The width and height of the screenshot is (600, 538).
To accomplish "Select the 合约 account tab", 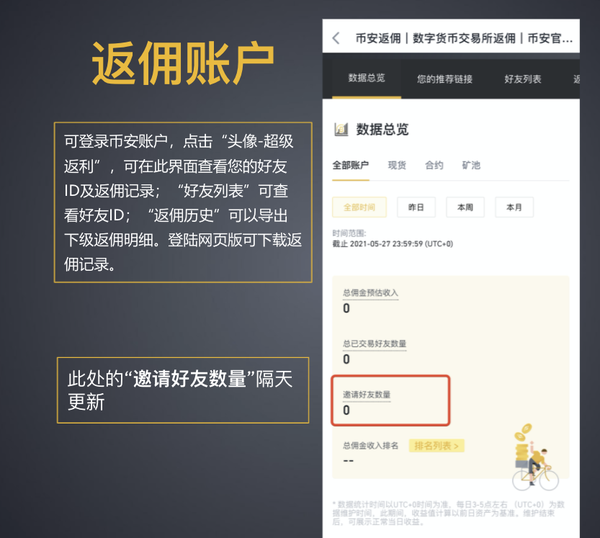I will pyautogui.click(x=434, y=165).
